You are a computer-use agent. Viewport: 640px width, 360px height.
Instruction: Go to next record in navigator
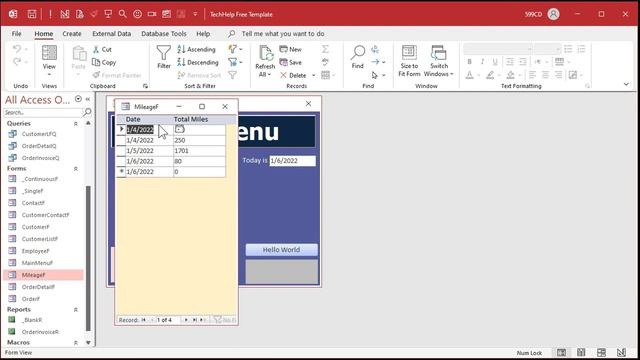(186, 320)
